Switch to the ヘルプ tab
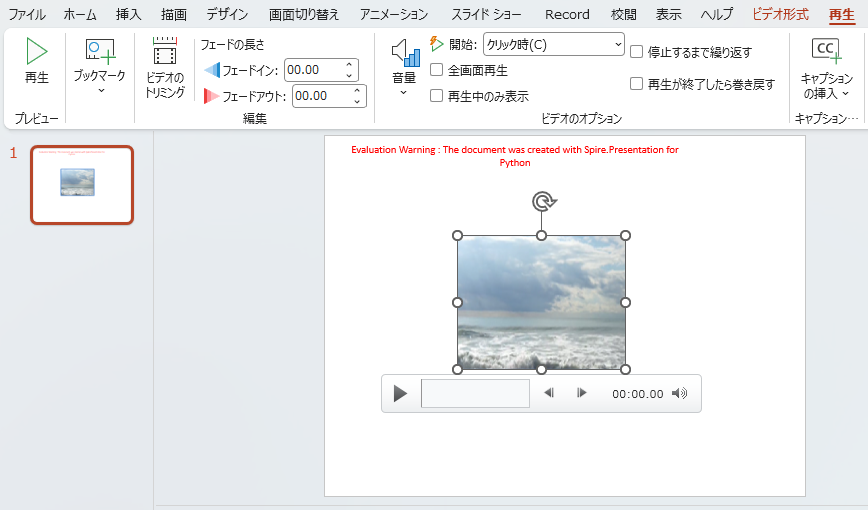 pos(717,14)
